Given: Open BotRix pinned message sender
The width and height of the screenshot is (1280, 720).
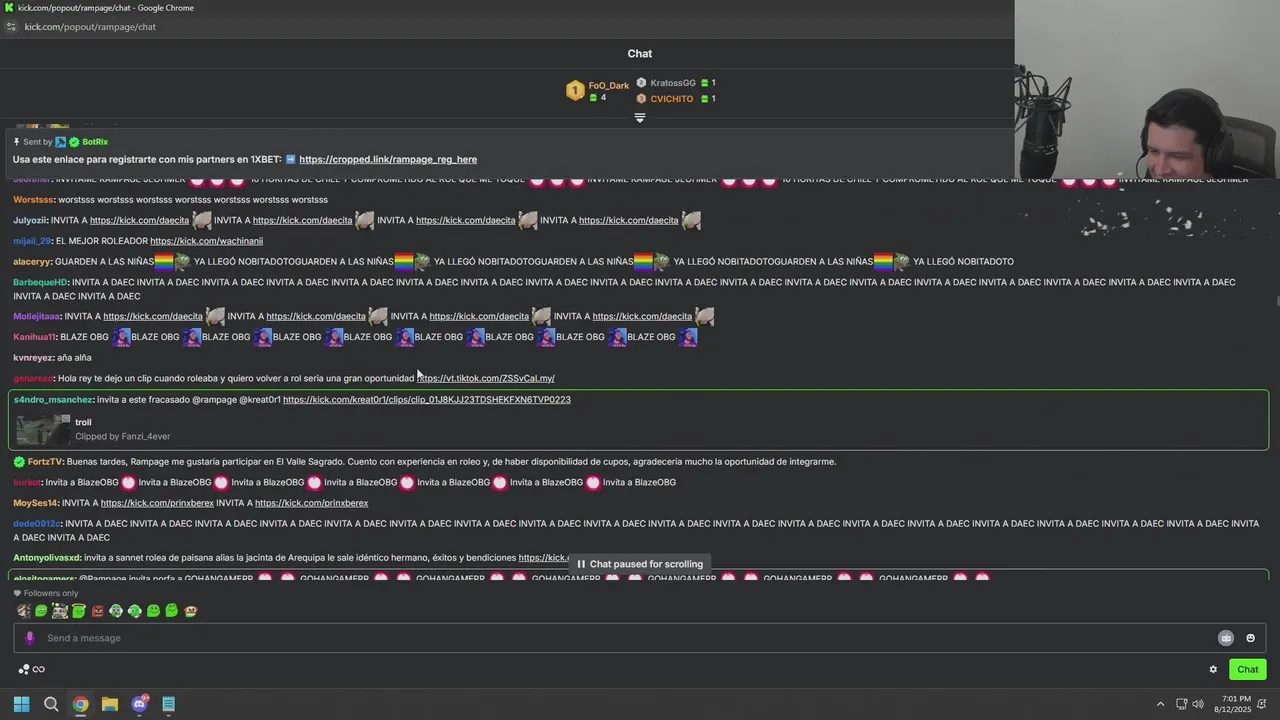Looking at the screenshot, I should point(95,142).
